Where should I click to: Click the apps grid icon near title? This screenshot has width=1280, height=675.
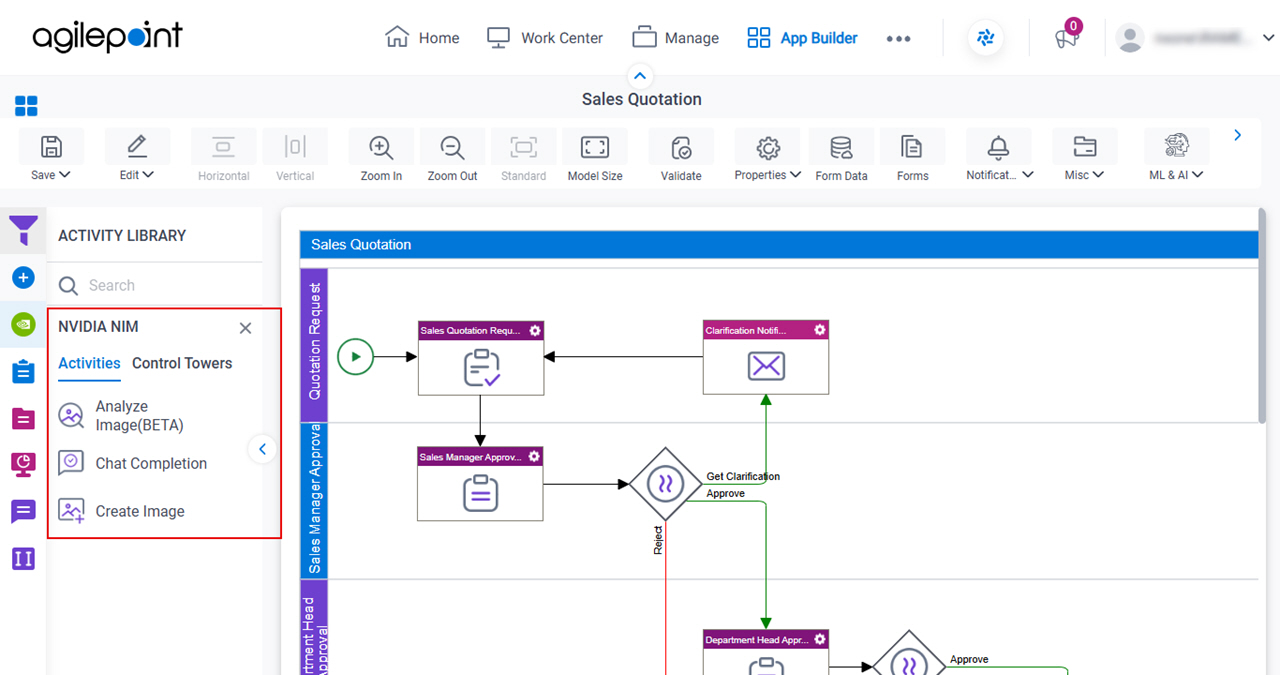(x=26, y=106)
